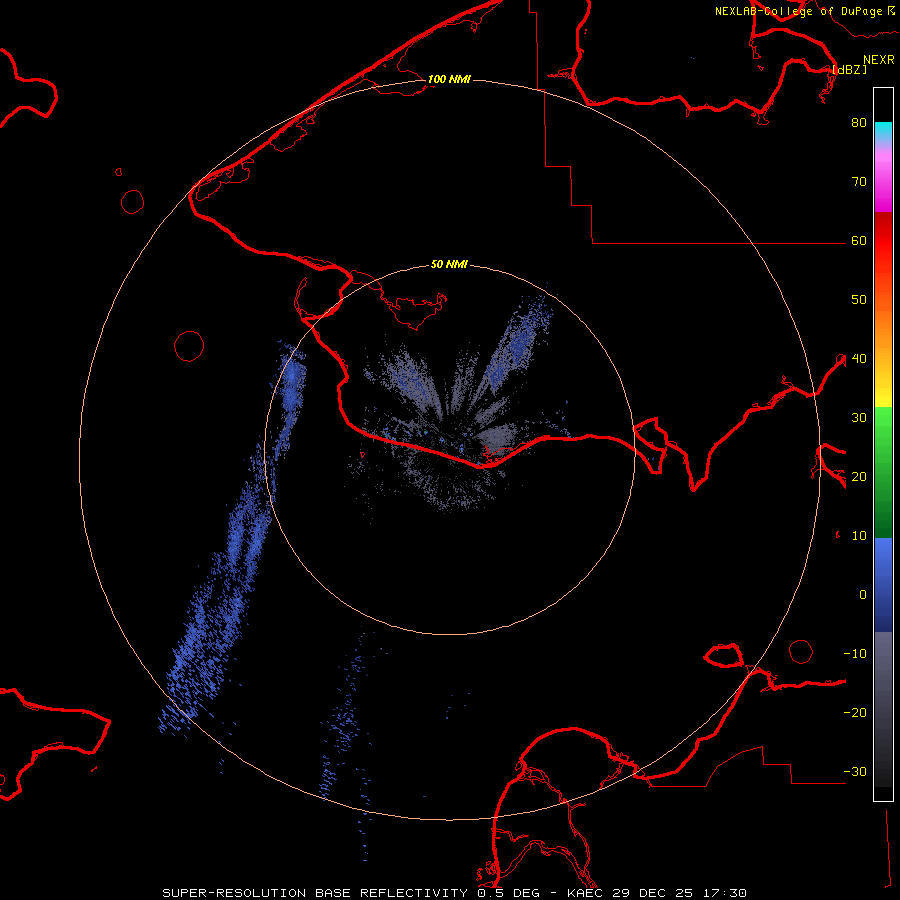Click the 20 value on dBZ scale
The image size is (900, 900).
pyautogui.click(x=859, y=477)
